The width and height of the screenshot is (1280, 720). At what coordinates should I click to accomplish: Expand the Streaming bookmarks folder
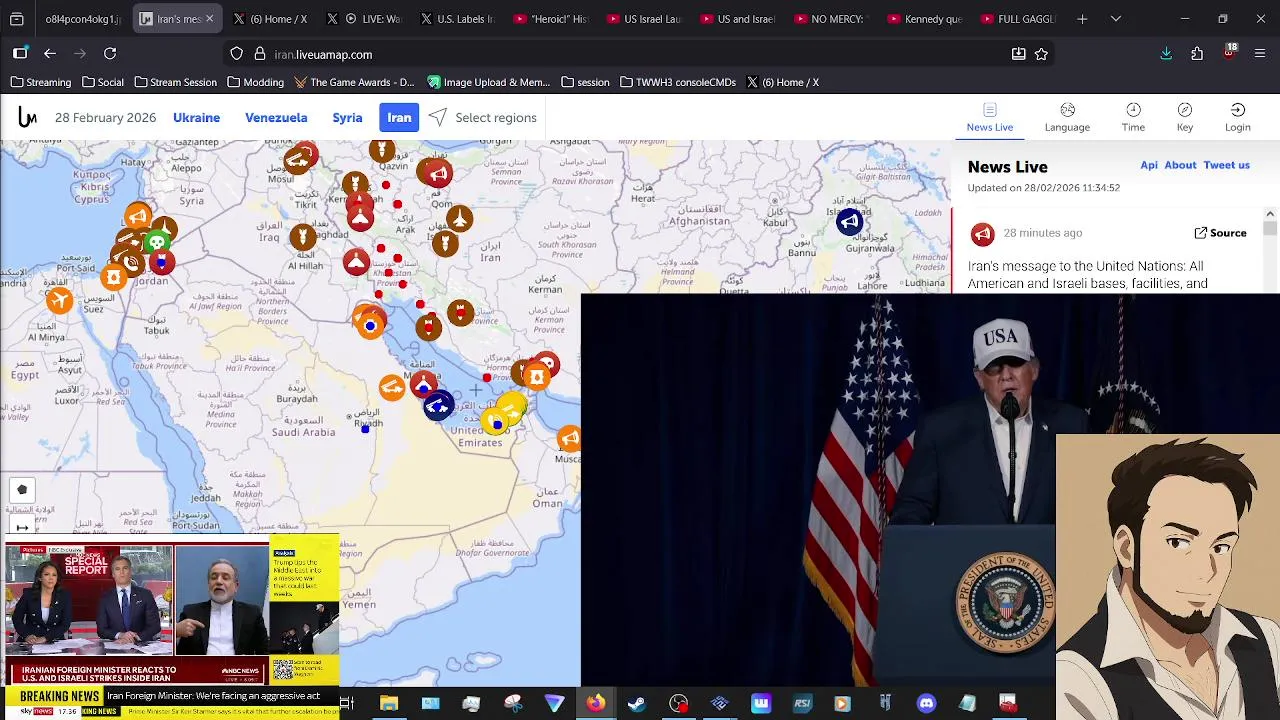pyautogui.click(x=41, y=82)
